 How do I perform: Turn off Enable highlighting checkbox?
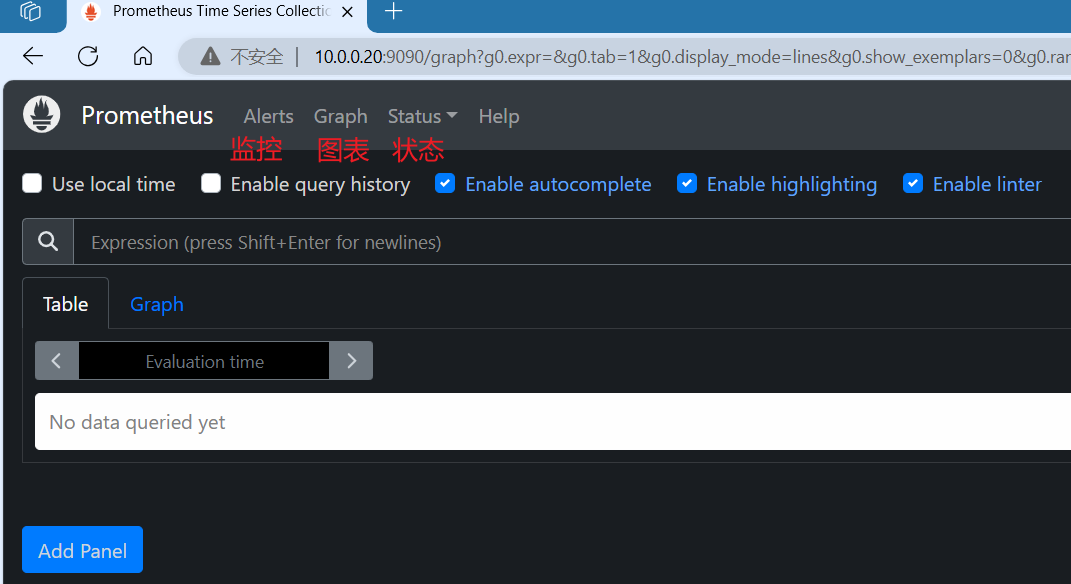pos(687,183)
